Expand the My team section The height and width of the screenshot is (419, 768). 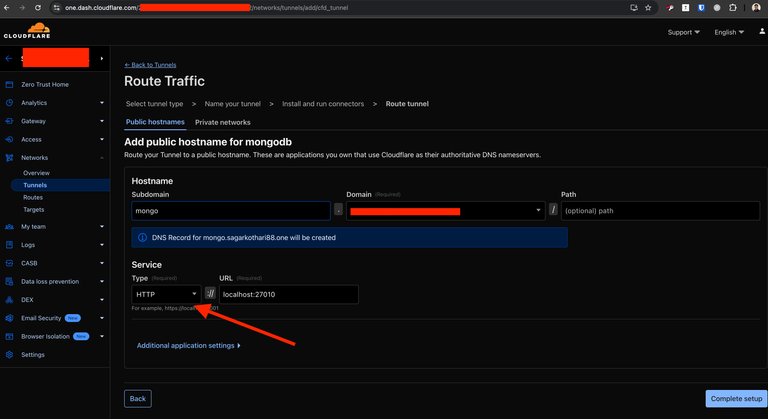[x=102, y=226]
